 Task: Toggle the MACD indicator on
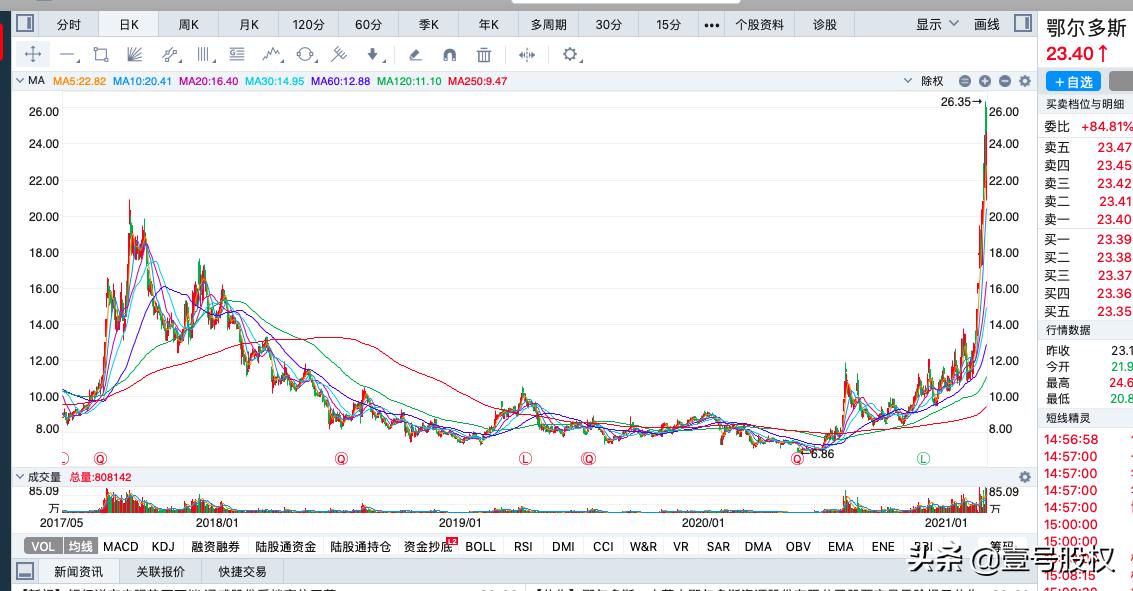(120, 546)
